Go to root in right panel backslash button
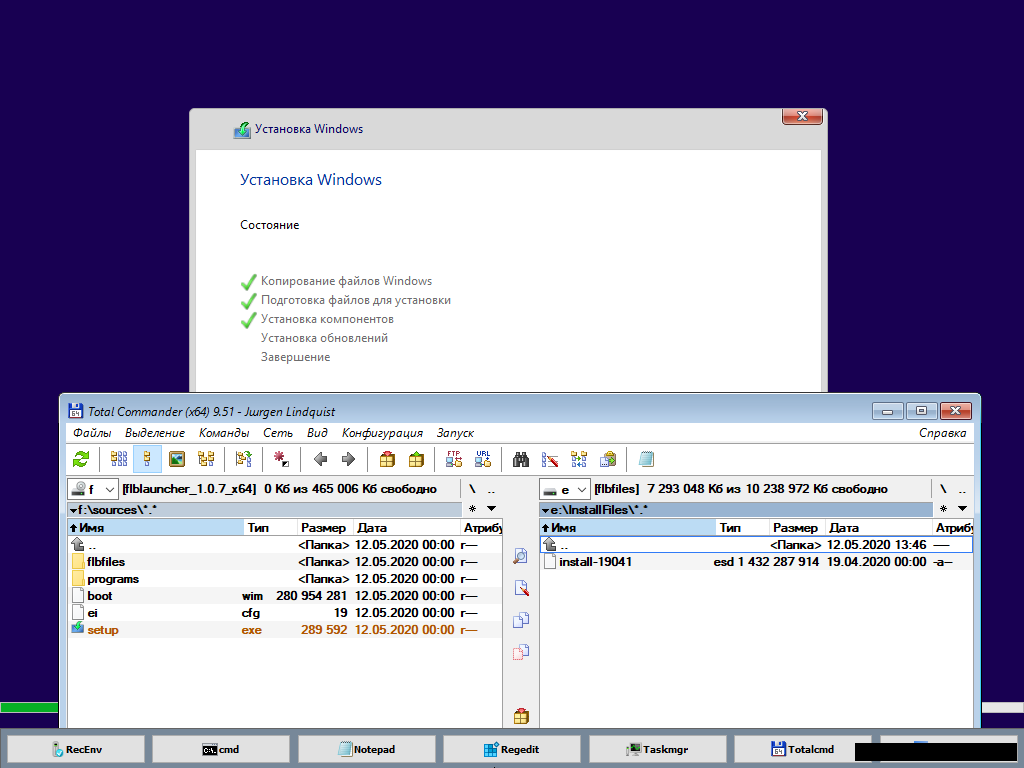This screenshot has height=768, width=1024. pos(943,489)
